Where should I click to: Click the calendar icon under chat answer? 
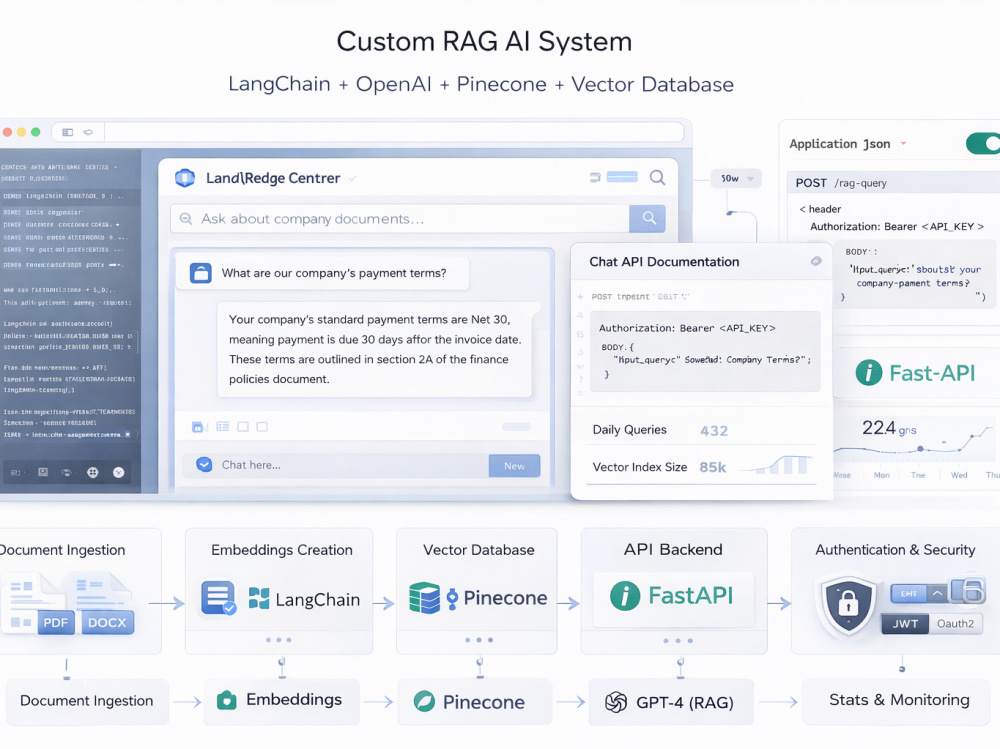click(x=198, y=427)
